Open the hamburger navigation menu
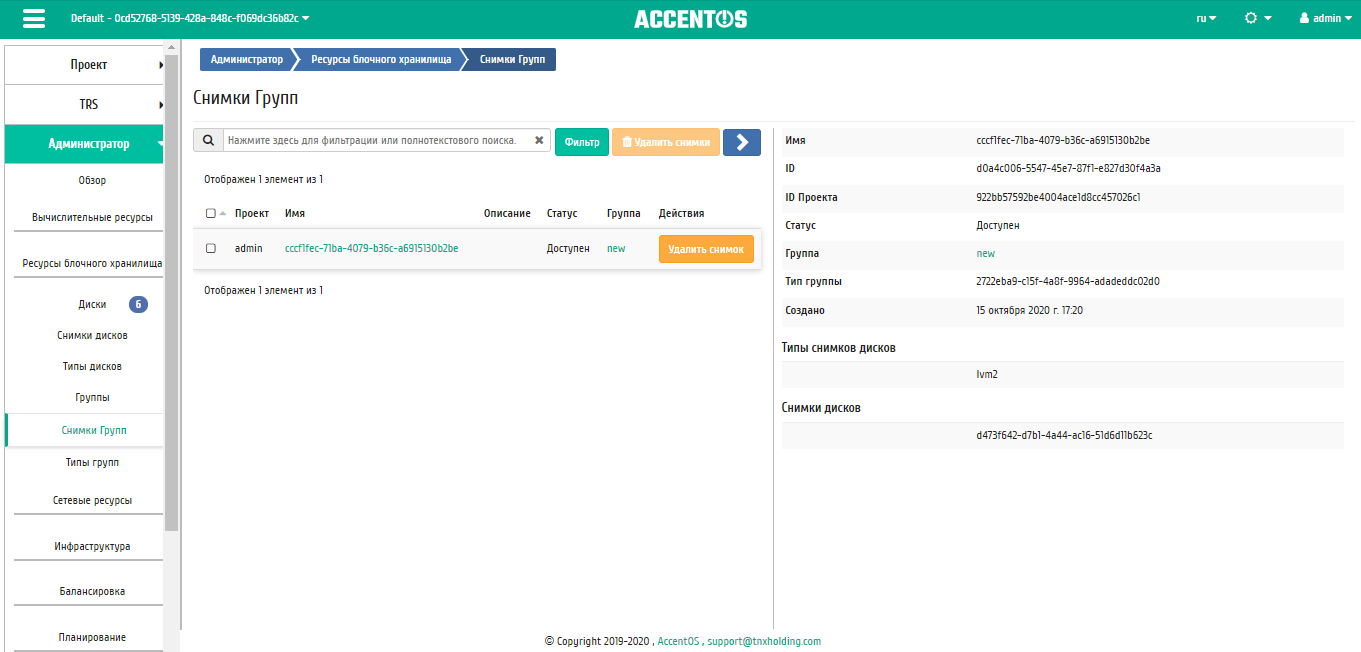 (x=34, y=19)
